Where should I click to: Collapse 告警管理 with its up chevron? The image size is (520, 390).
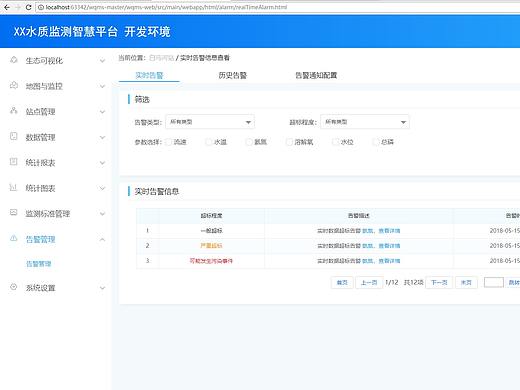pyautogui.click(x=102, y=239)
